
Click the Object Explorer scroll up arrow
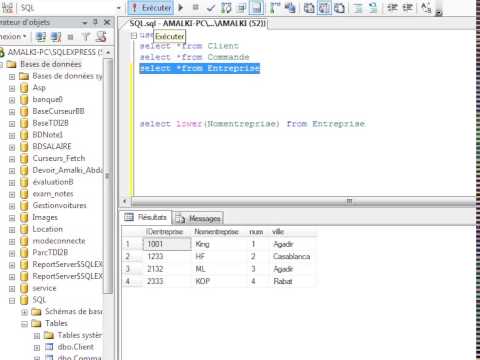(x=108, y=53)
